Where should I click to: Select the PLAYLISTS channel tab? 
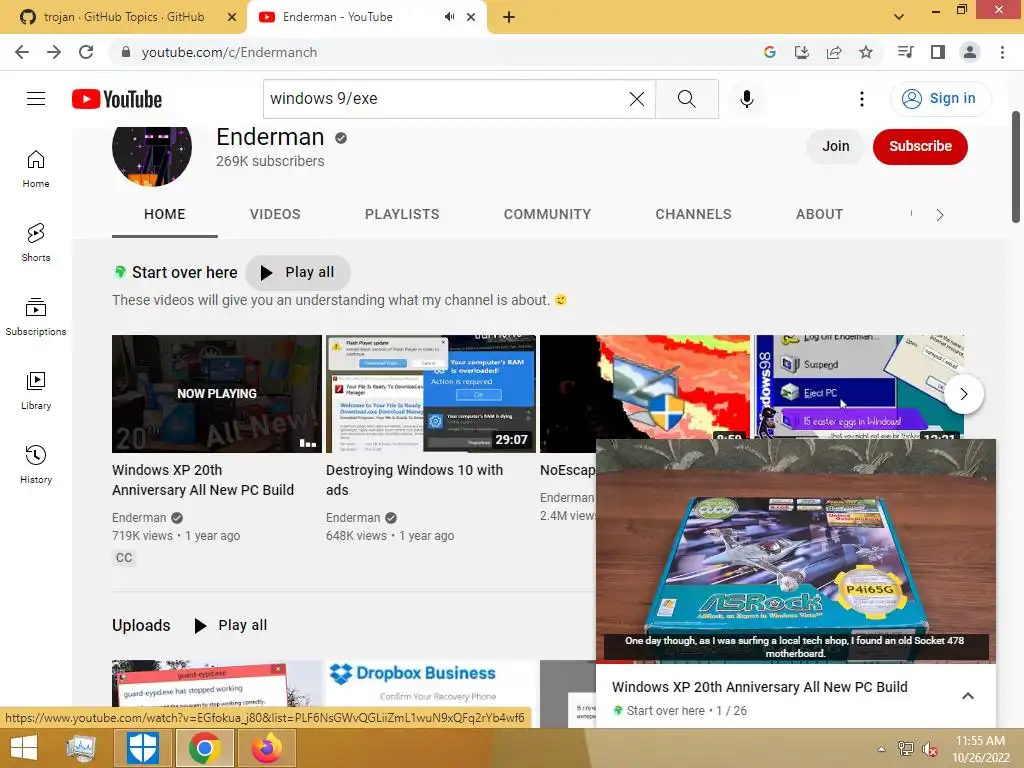pyautogui.click(x=402, y=214)
